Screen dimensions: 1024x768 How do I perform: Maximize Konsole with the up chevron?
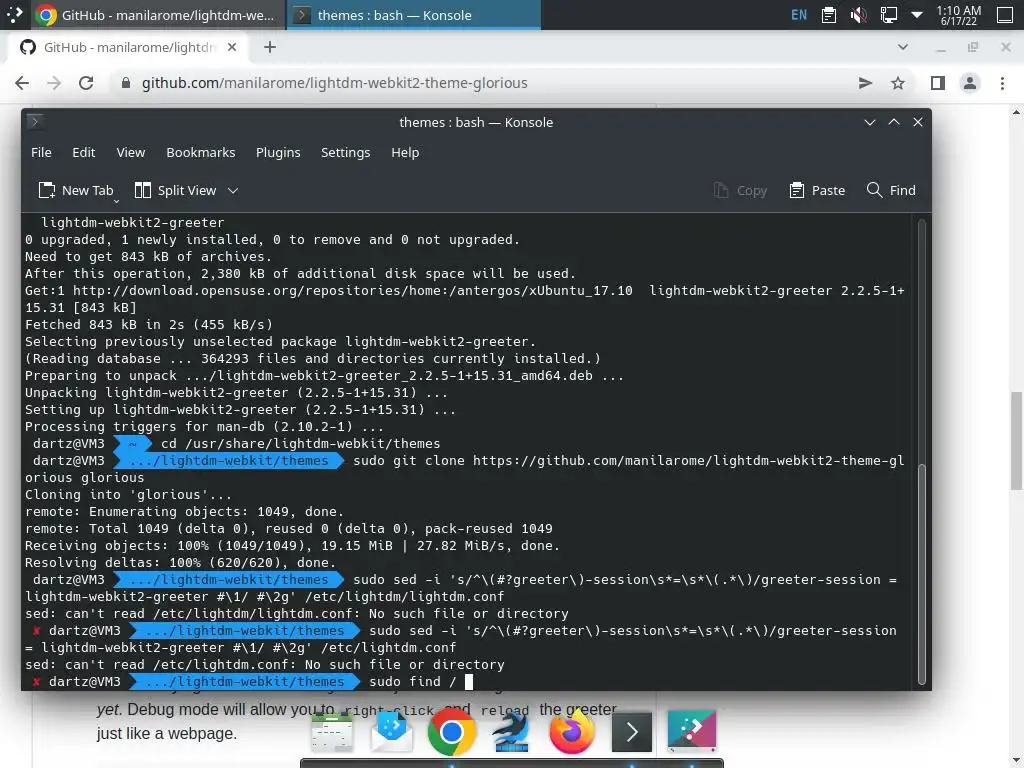[x=894, y=122]
